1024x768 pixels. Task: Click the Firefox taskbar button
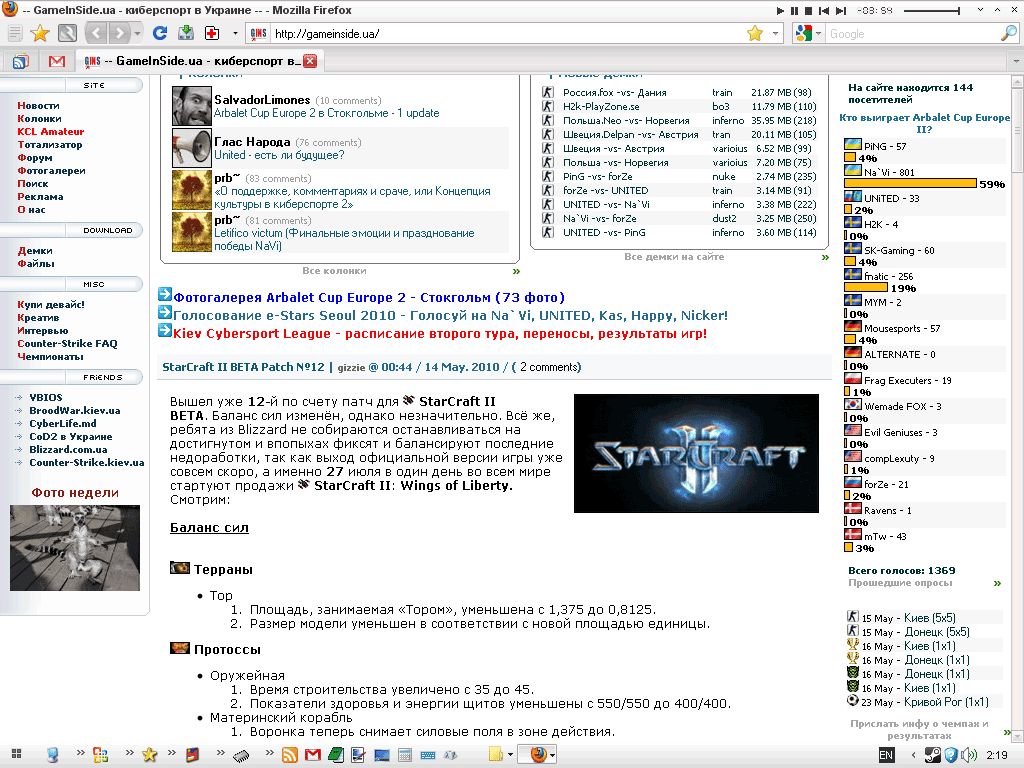pos(538,755)
